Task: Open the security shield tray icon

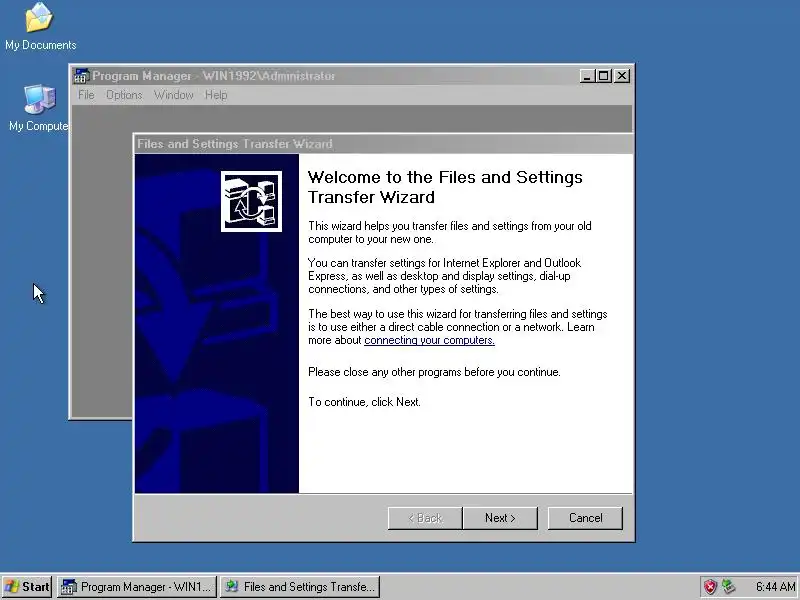Action: (710, 587)
